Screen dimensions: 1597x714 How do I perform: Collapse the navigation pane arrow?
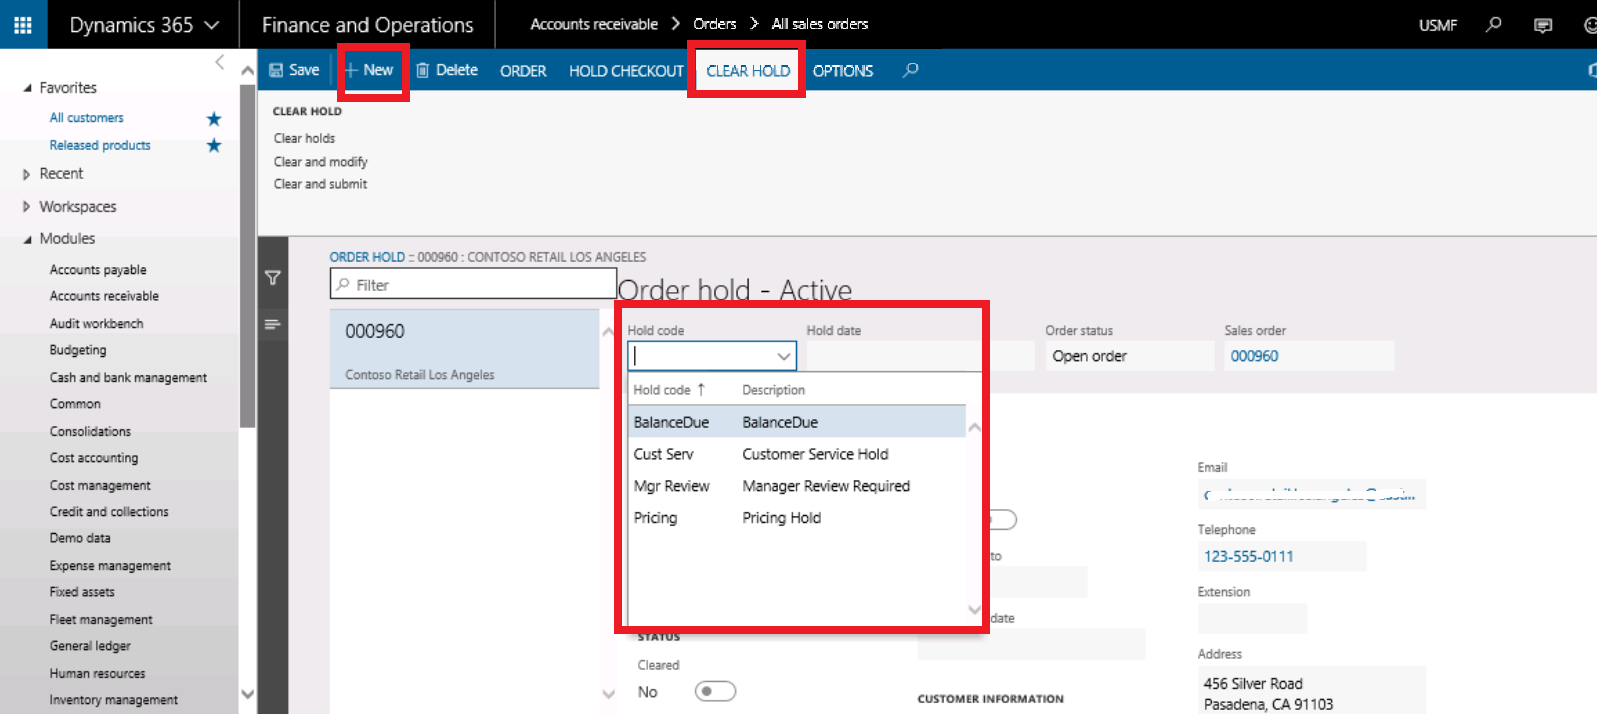point(220,63)
